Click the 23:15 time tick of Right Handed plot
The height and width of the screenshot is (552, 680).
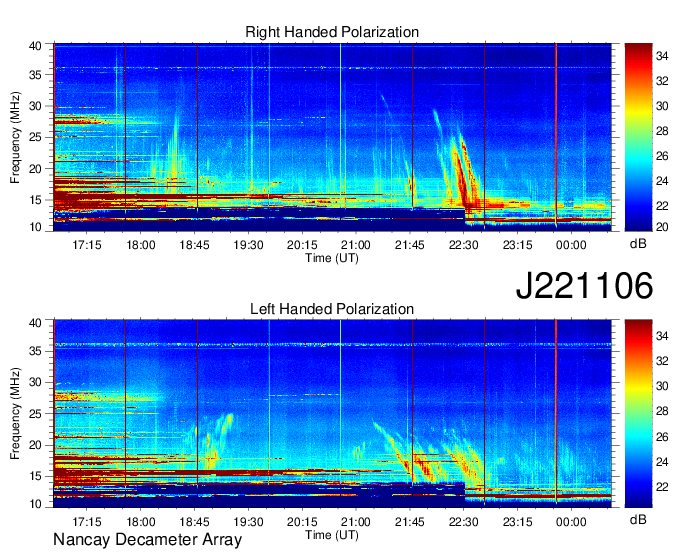click(517, 245)
